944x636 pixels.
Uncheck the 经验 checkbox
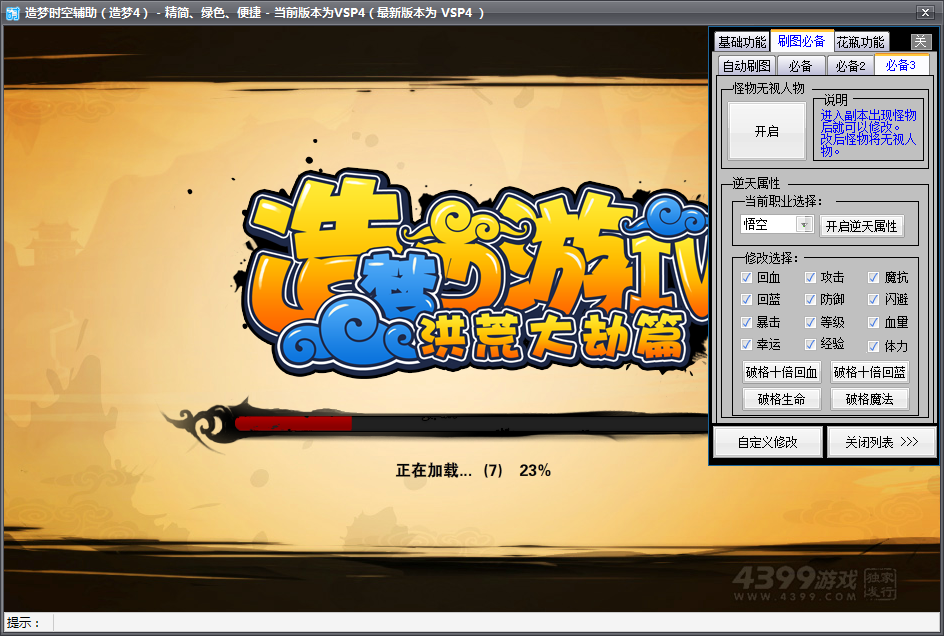point(810,344)
